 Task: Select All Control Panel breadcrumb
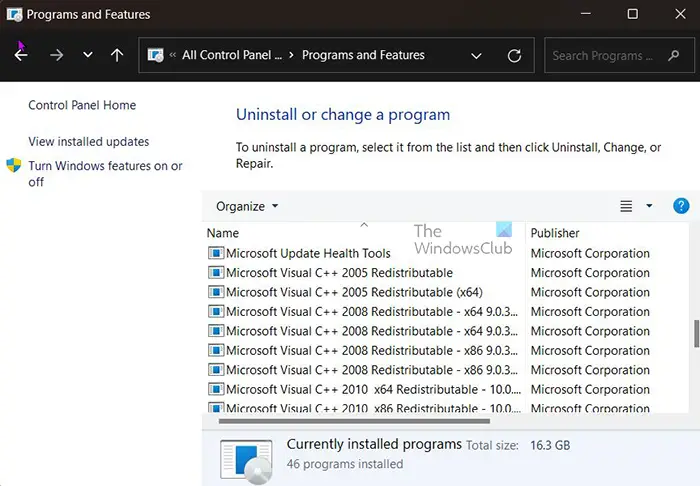point(232,55)
